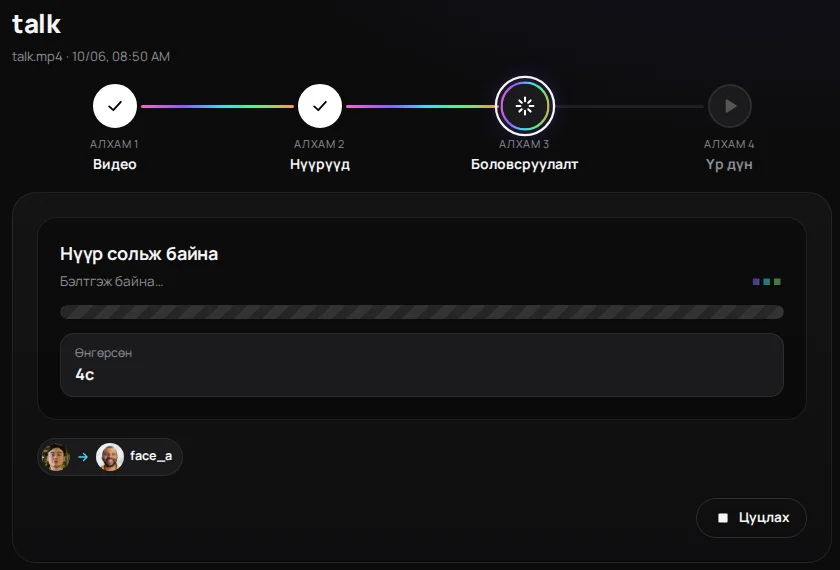Click the three colored loading dots
Image resolution: width=840 pixels, height=570 pixels.
(767, 282)
